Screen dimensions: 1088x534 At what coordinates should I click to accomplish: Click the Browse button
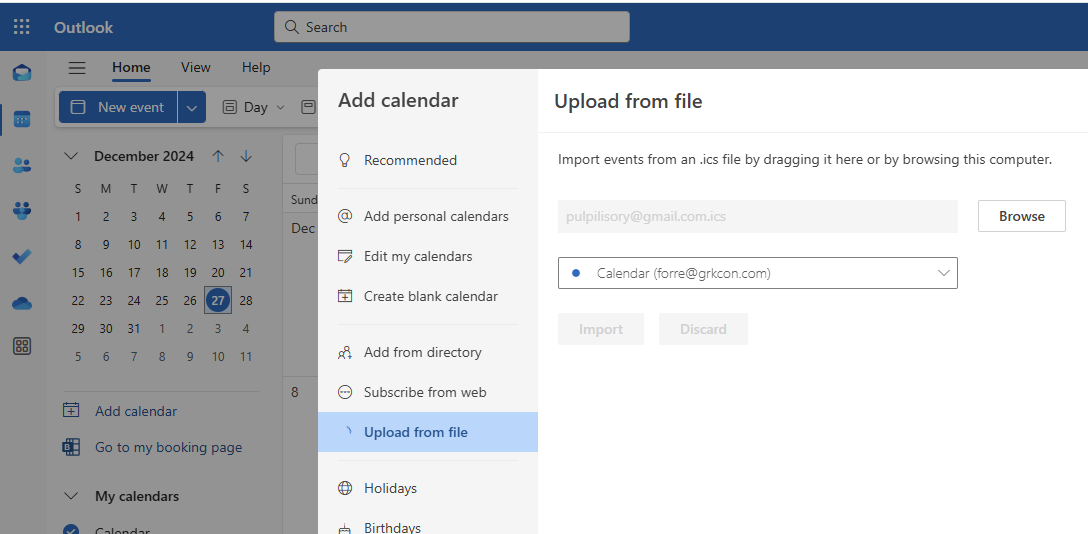[1021, 216]
